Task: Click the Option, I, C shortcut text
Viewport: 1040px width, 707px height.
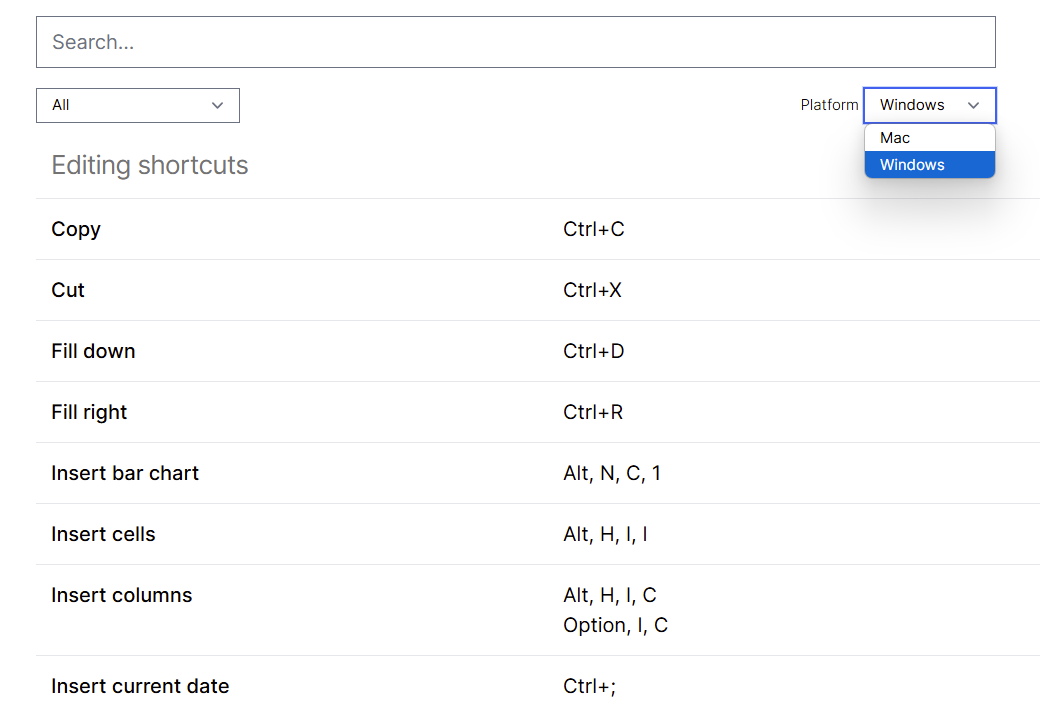Action: click(x=615, y=625)
